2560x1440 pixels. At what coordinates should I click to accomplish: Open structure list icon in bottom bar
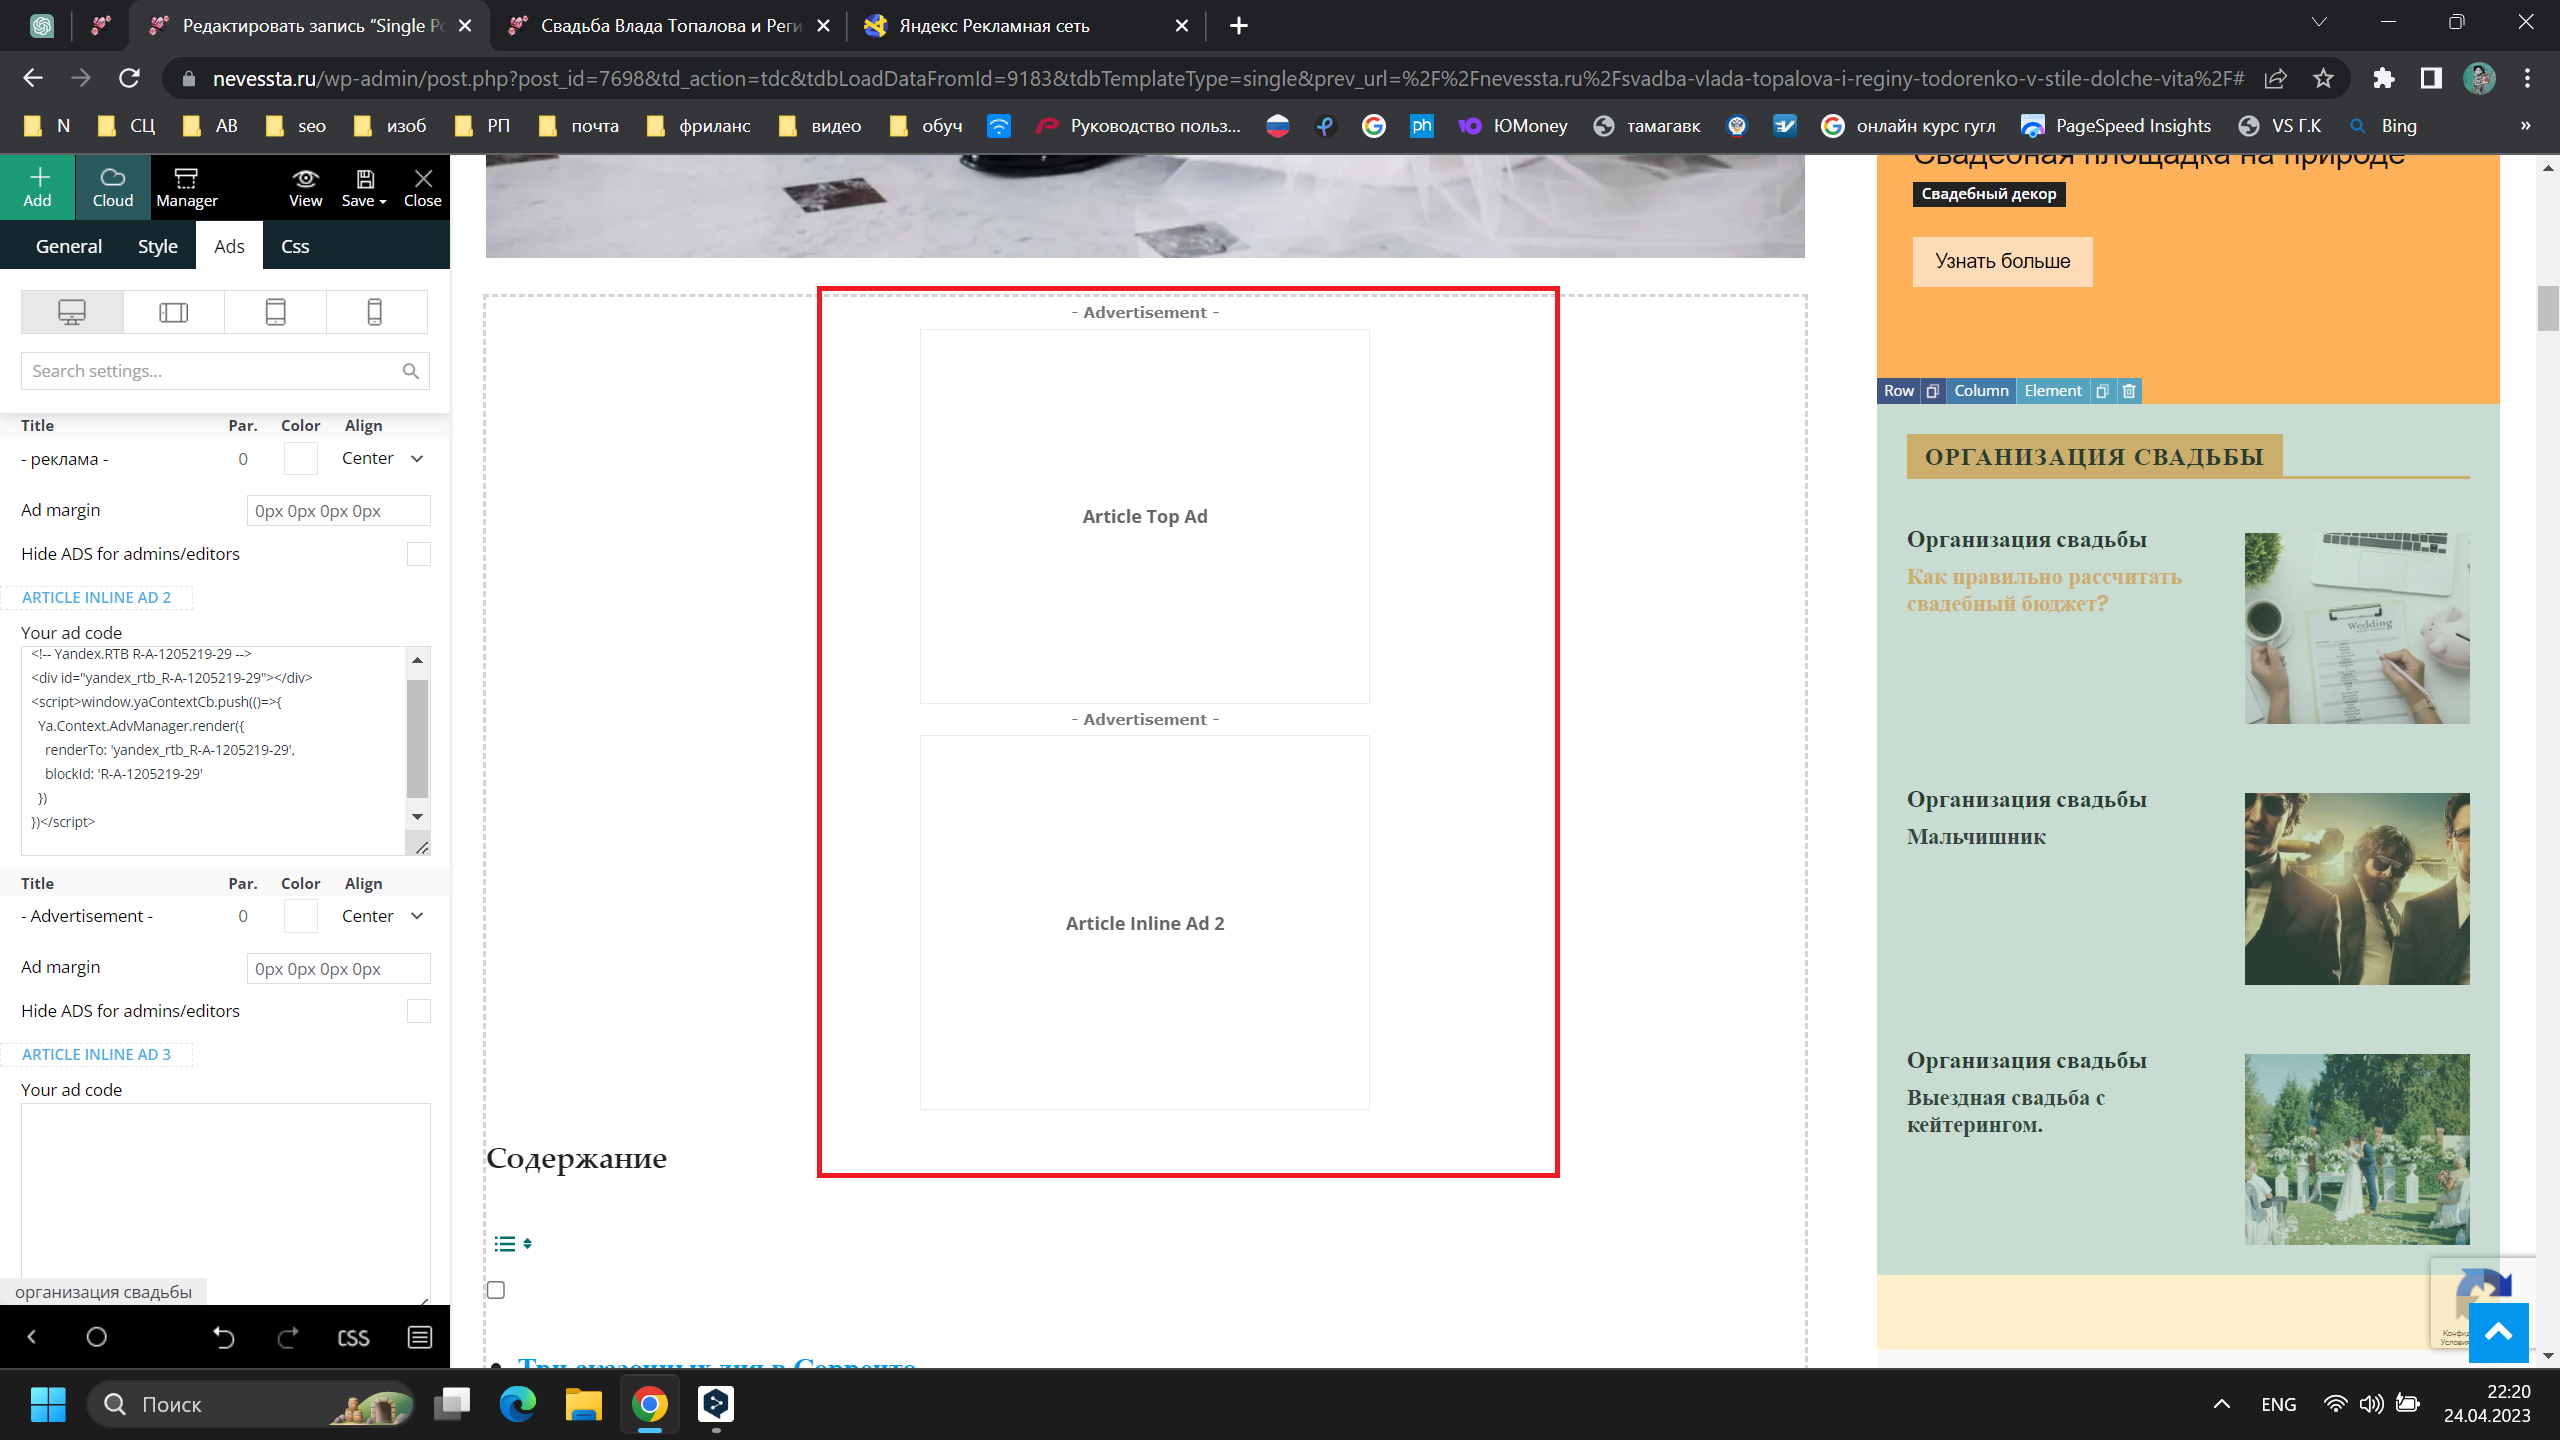click(x=420, y=1337)
